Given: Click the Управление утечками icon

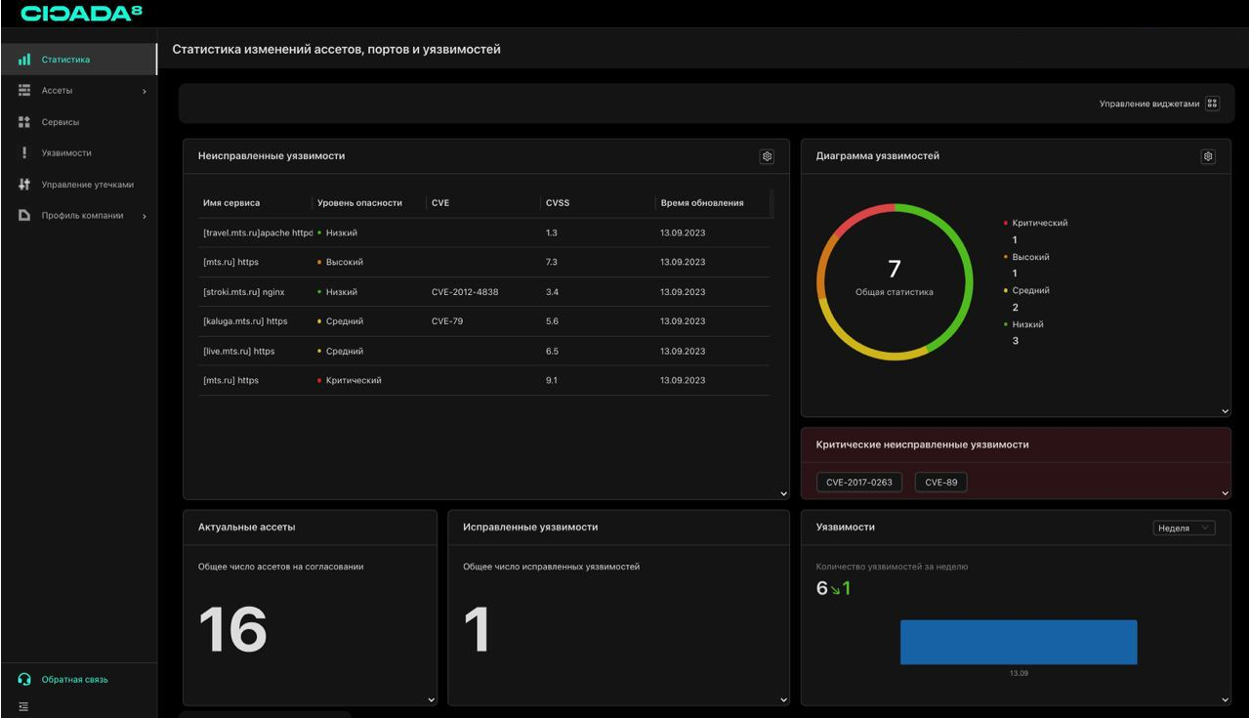Looking at the screenshot, I should (25, 184).
